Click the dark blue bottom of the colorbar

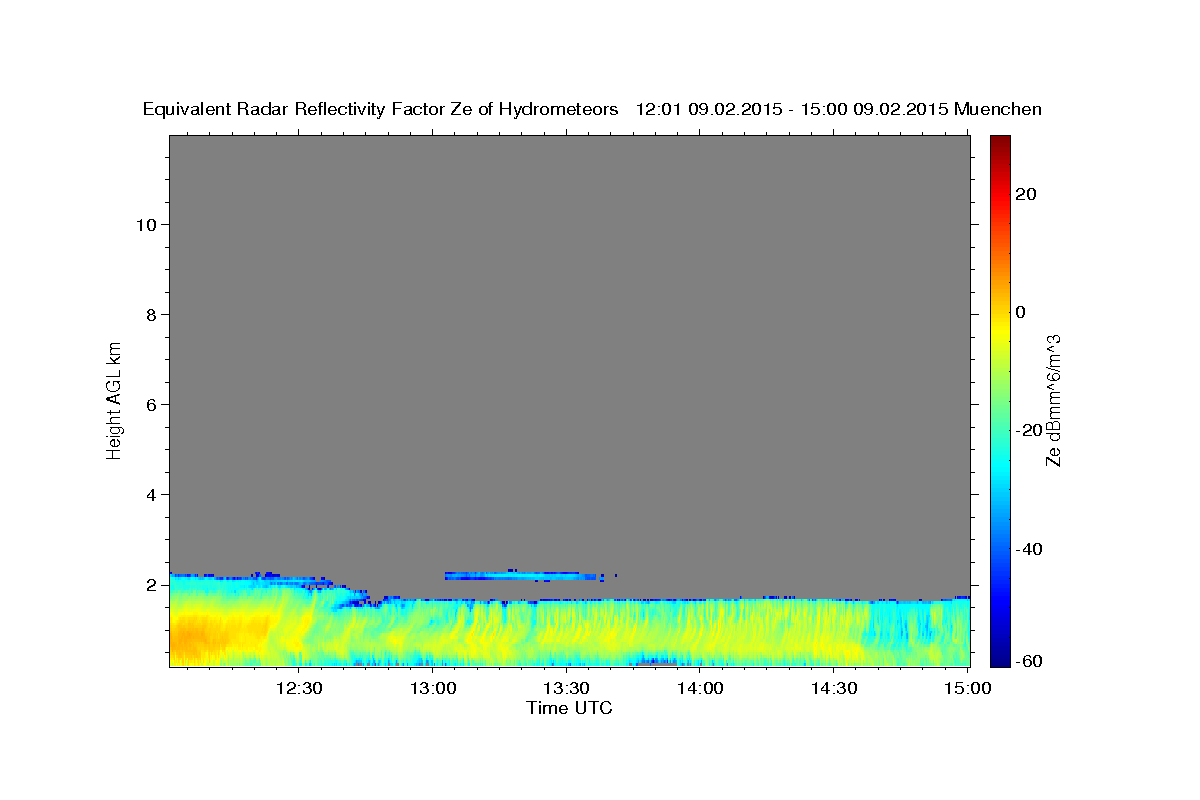(999, 658)
